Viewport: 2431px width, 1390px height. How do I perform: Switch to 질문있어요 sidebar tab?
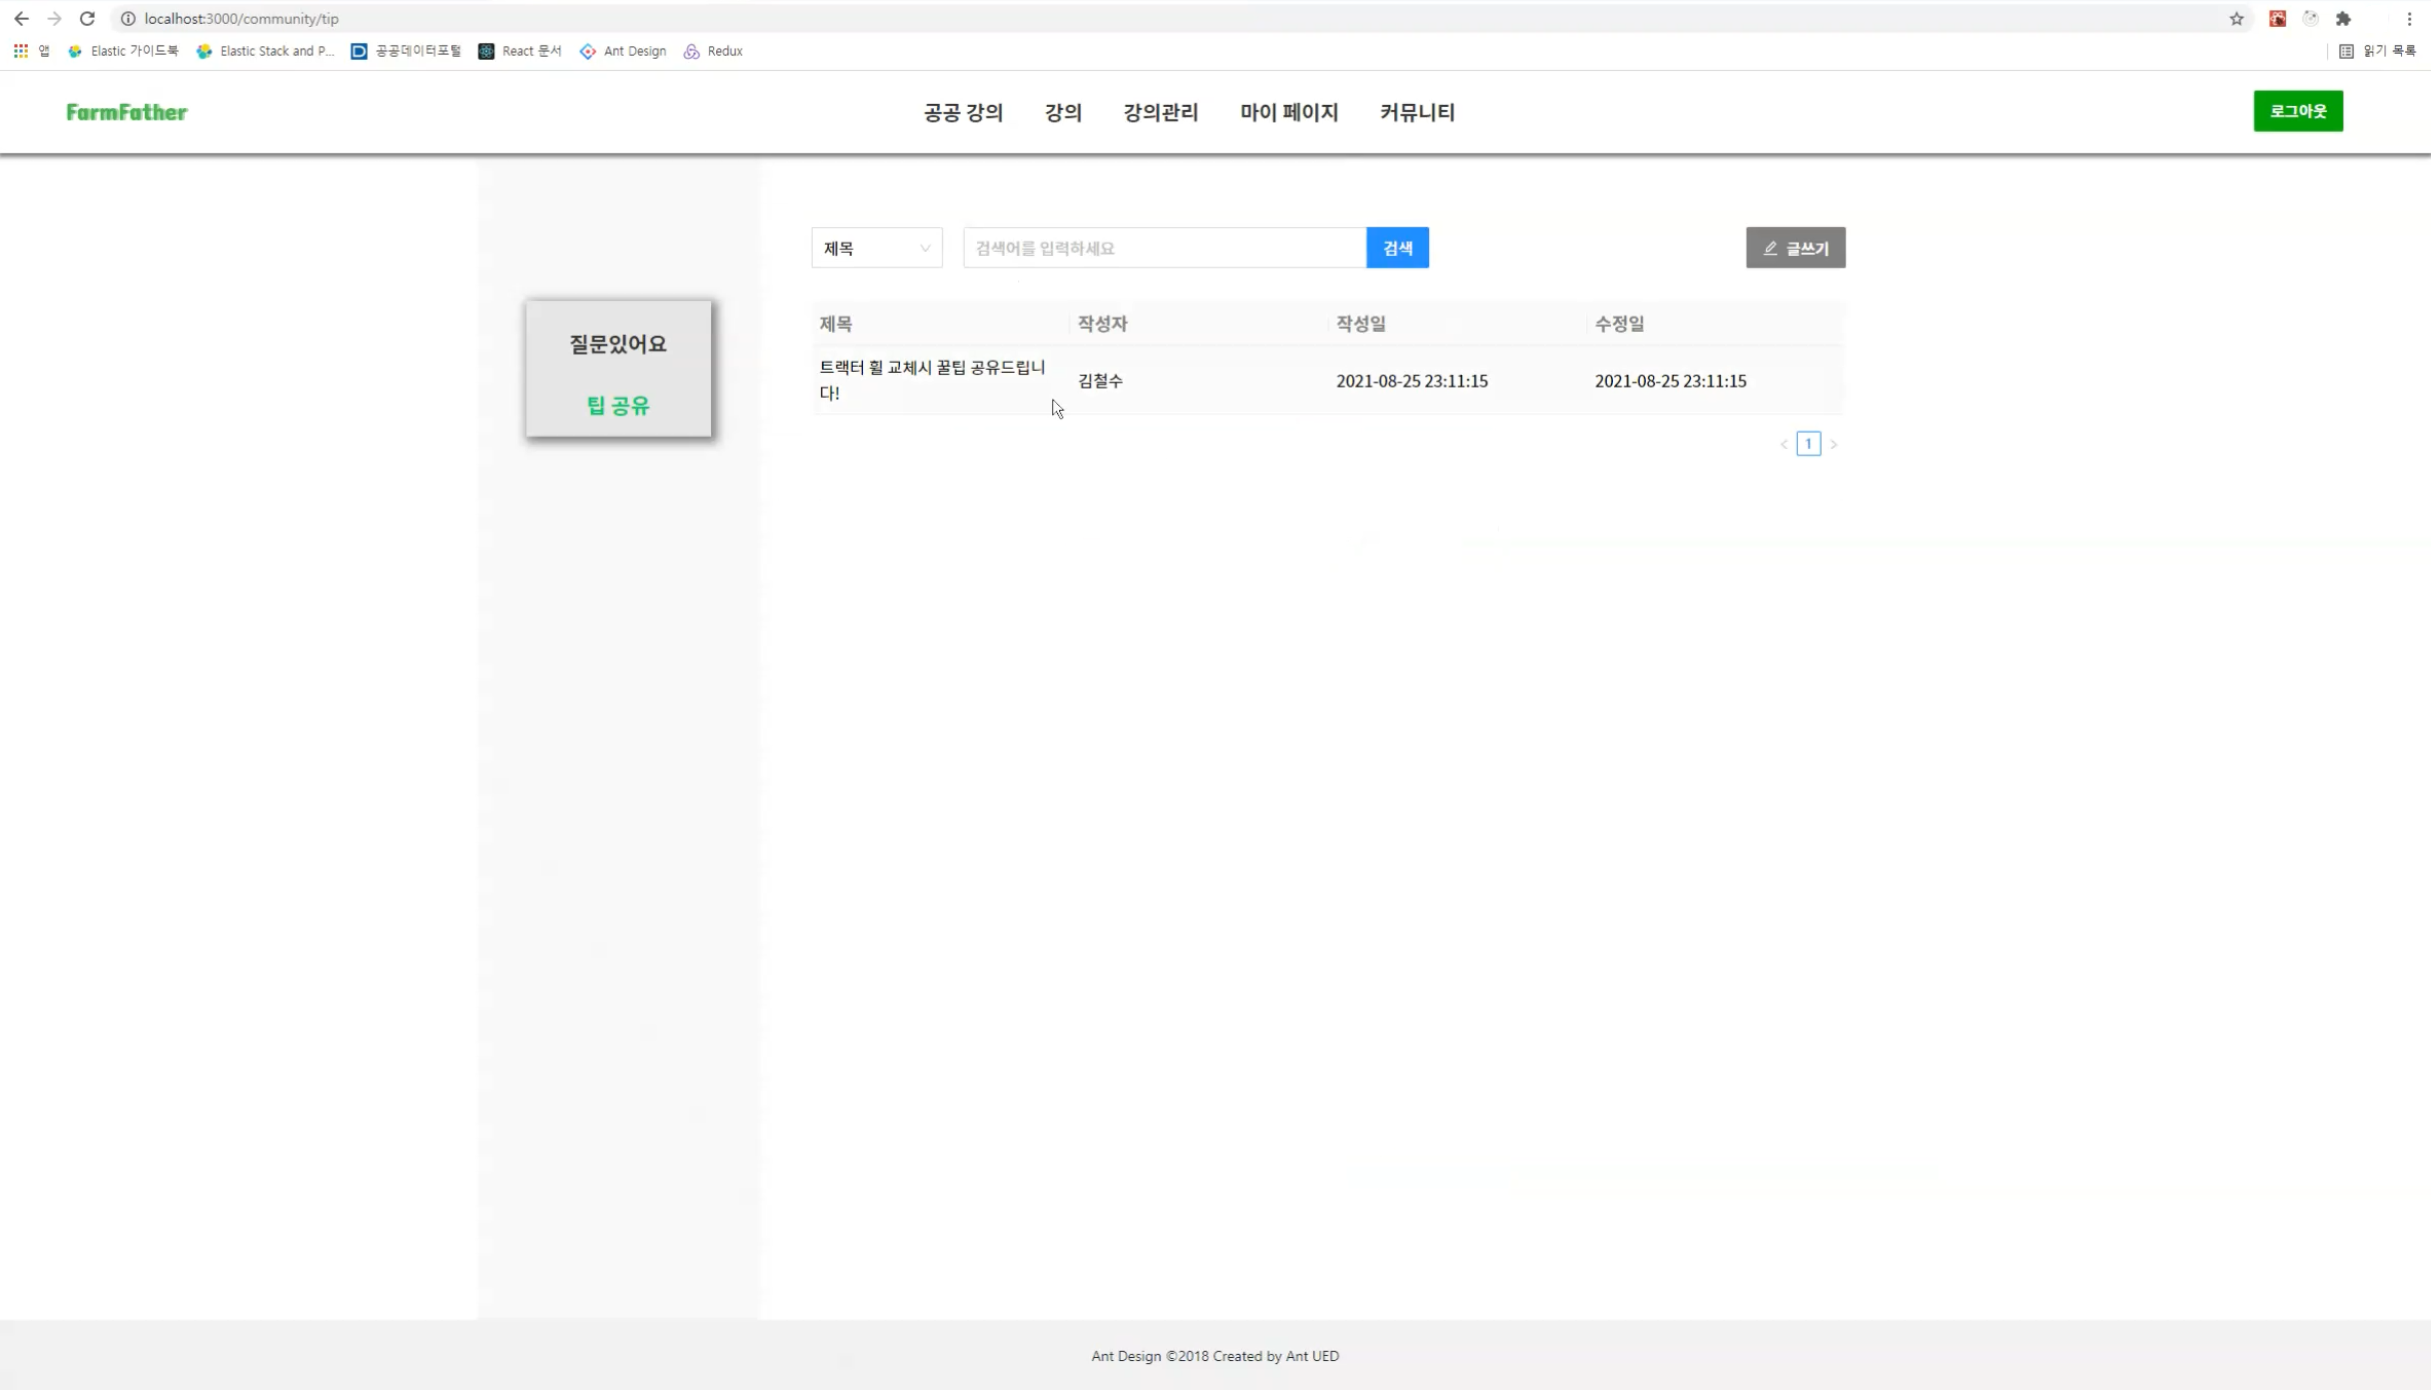[618, 344]
